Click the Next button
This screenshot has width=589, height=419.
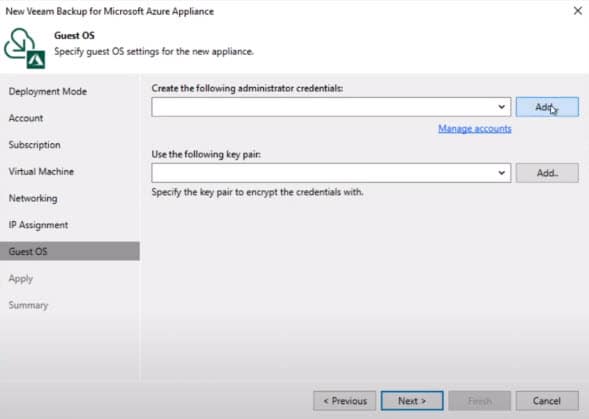pos(412,401)
